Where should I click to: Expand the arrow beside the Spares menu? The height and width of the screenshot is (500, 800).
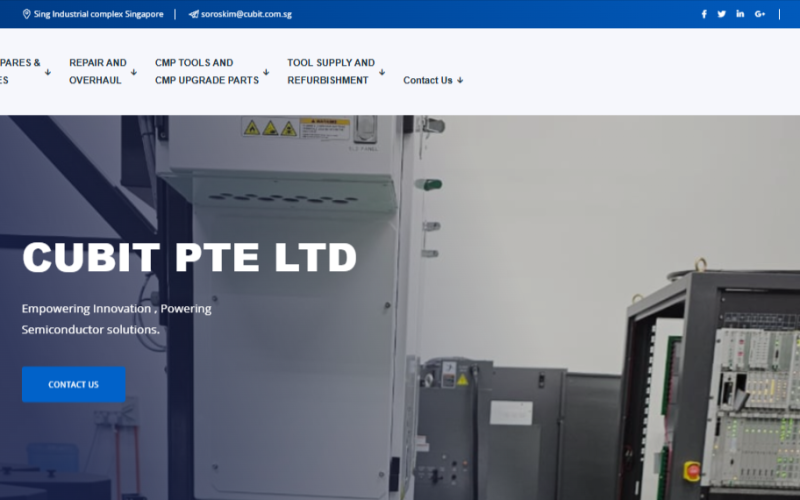[x=47, y=72]
